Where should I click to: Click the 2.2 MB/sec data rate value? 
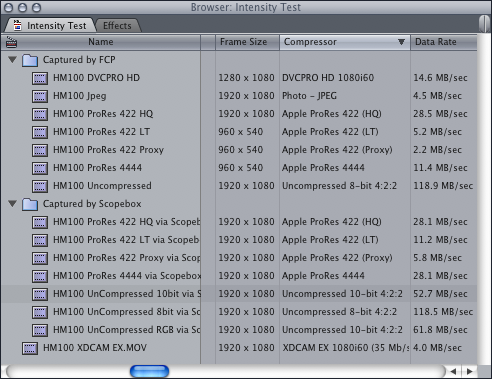point(437,150)
